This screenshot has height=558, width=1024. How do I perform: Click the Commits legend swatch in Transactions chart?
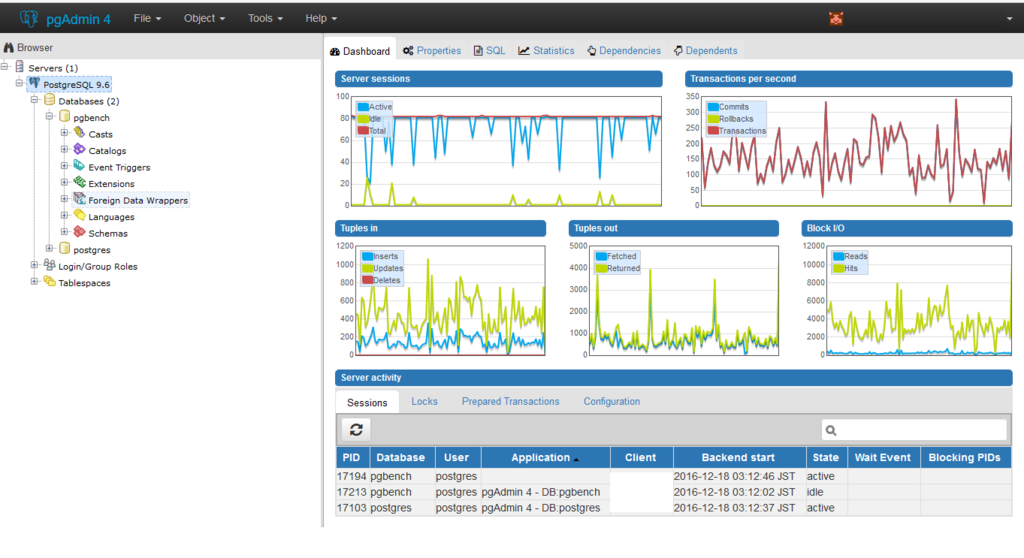(713, 107)
